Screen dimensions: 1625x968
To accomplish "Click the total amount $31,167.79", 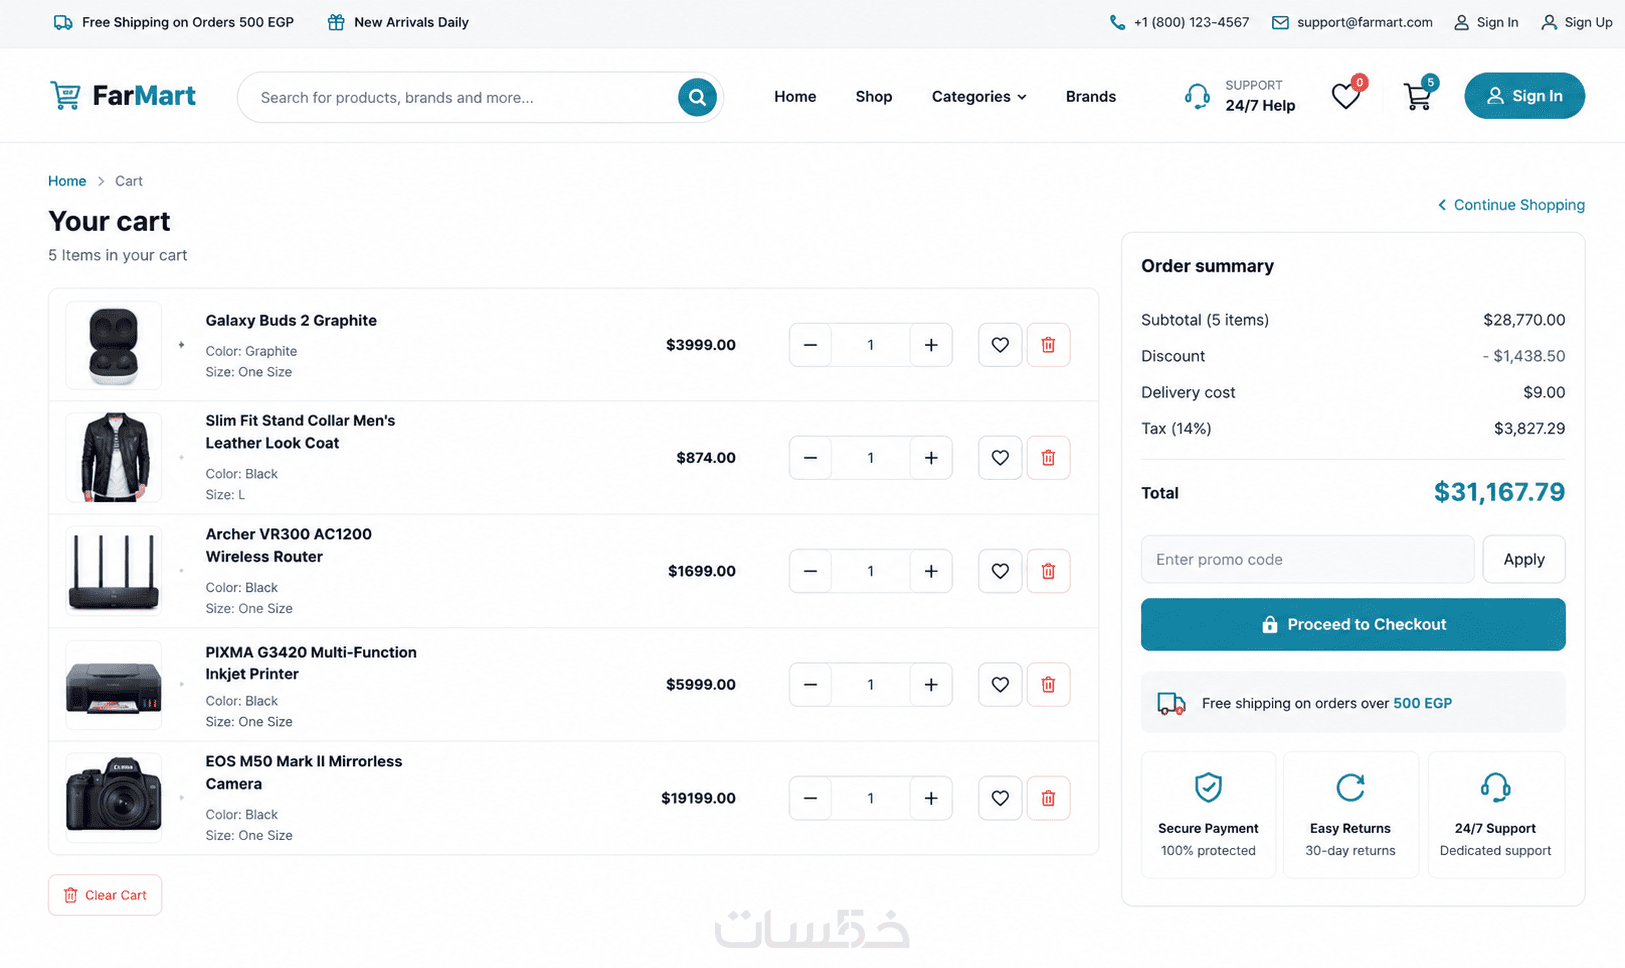I will pos(1499,492).
